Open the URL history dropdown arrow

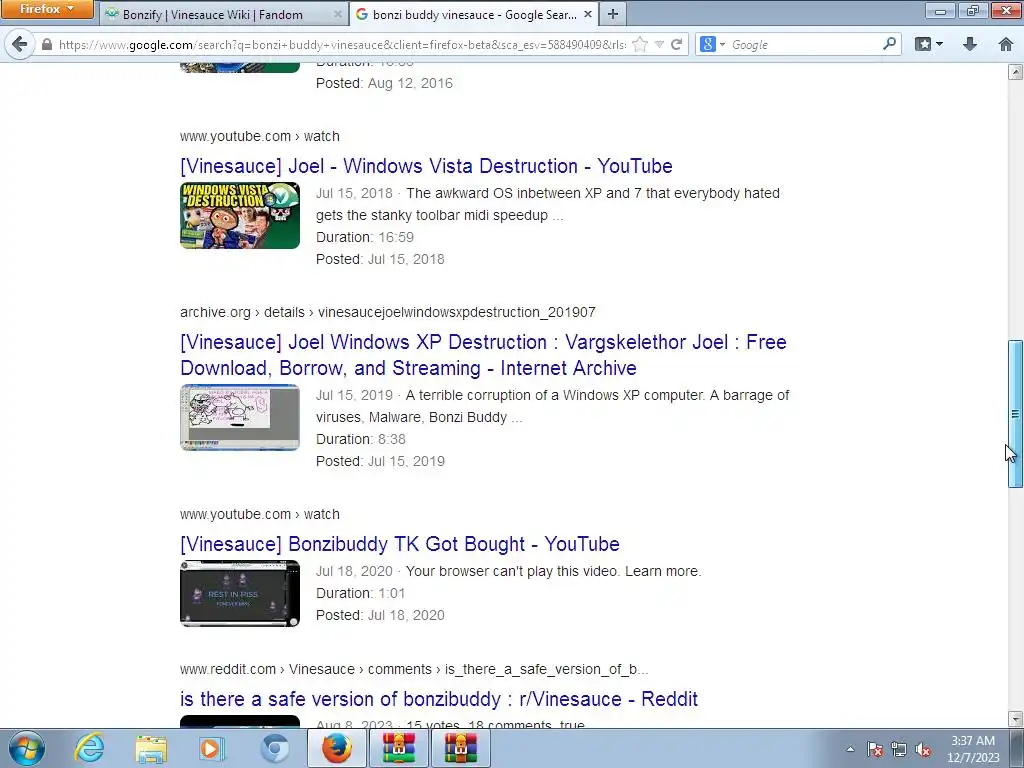pos(659,44)
